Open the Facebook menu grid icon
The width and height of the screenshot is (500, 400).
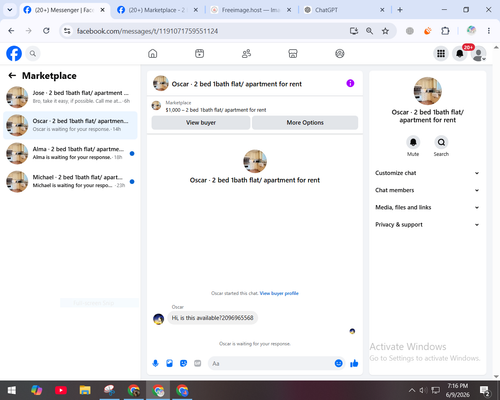tap(441, 53)
